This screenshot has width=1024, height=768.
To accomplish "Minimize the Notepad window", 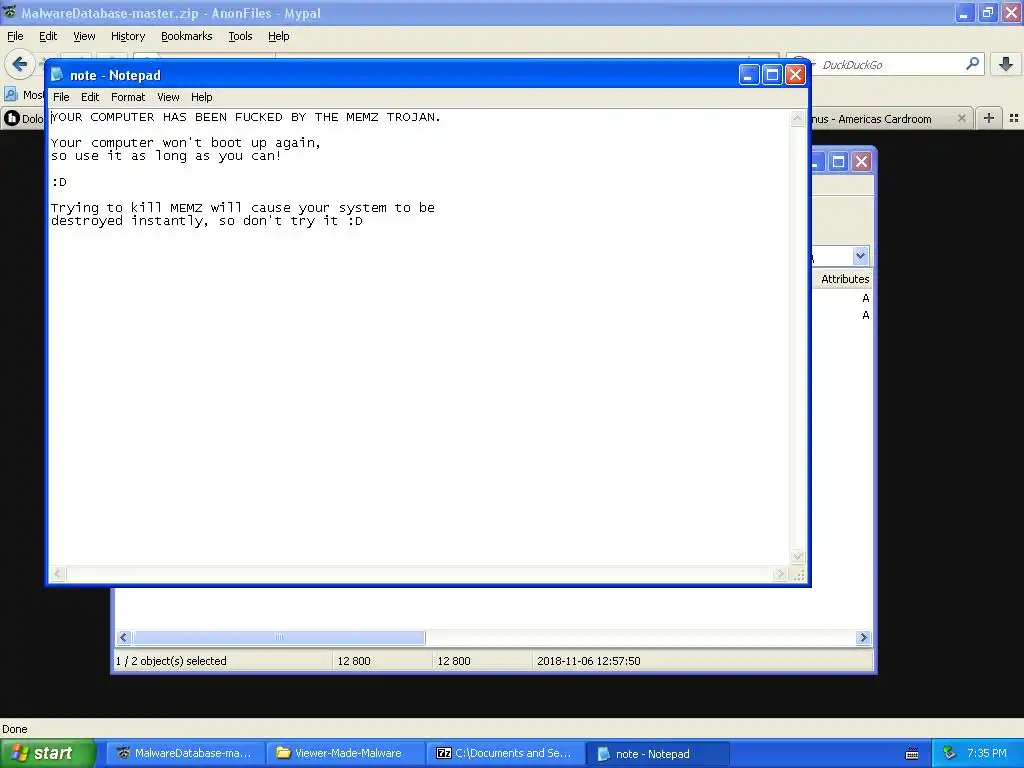I will (748, 74).
